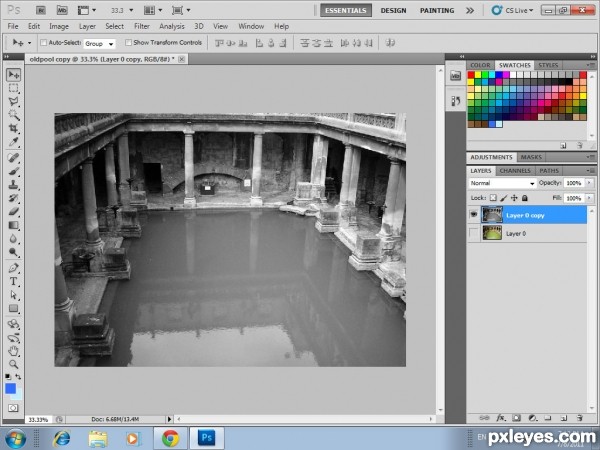This screenshot has height=450, width=600.
Task: Toggle lock transparent pixels
Action: (x=493, y=198)
